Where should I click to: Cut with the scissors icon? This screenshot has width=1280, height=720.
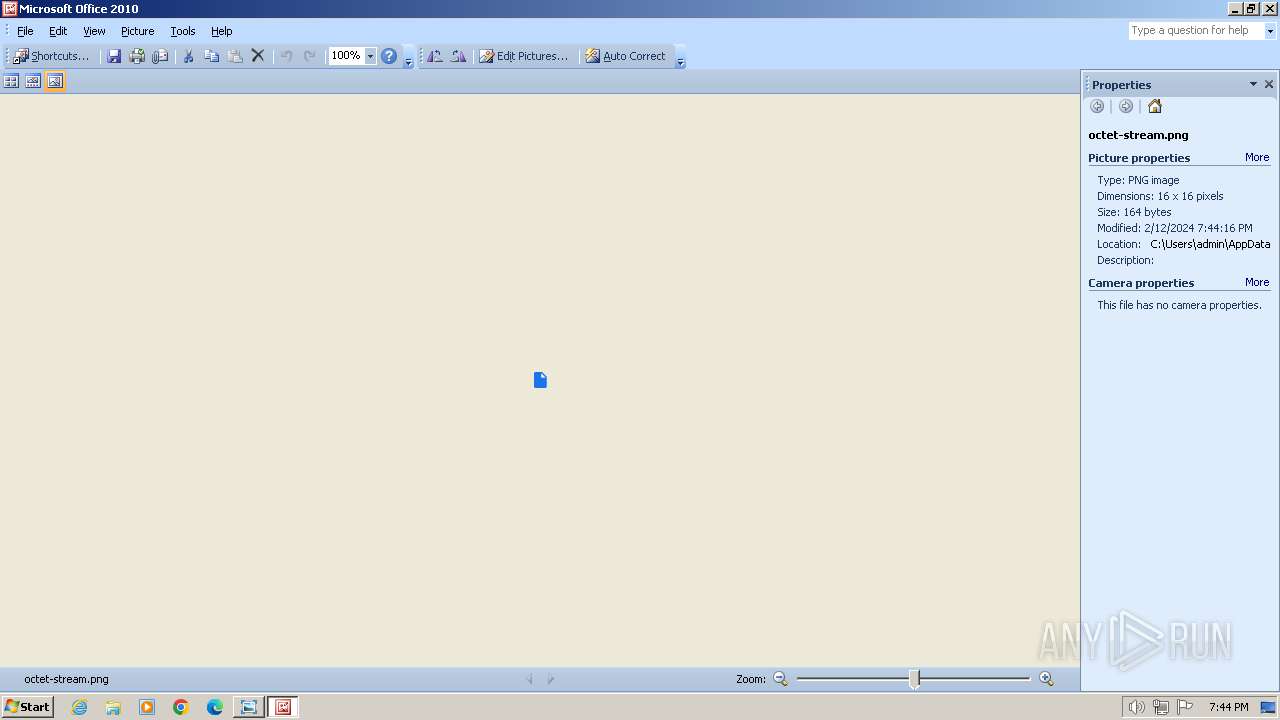[x=188, y=56]
